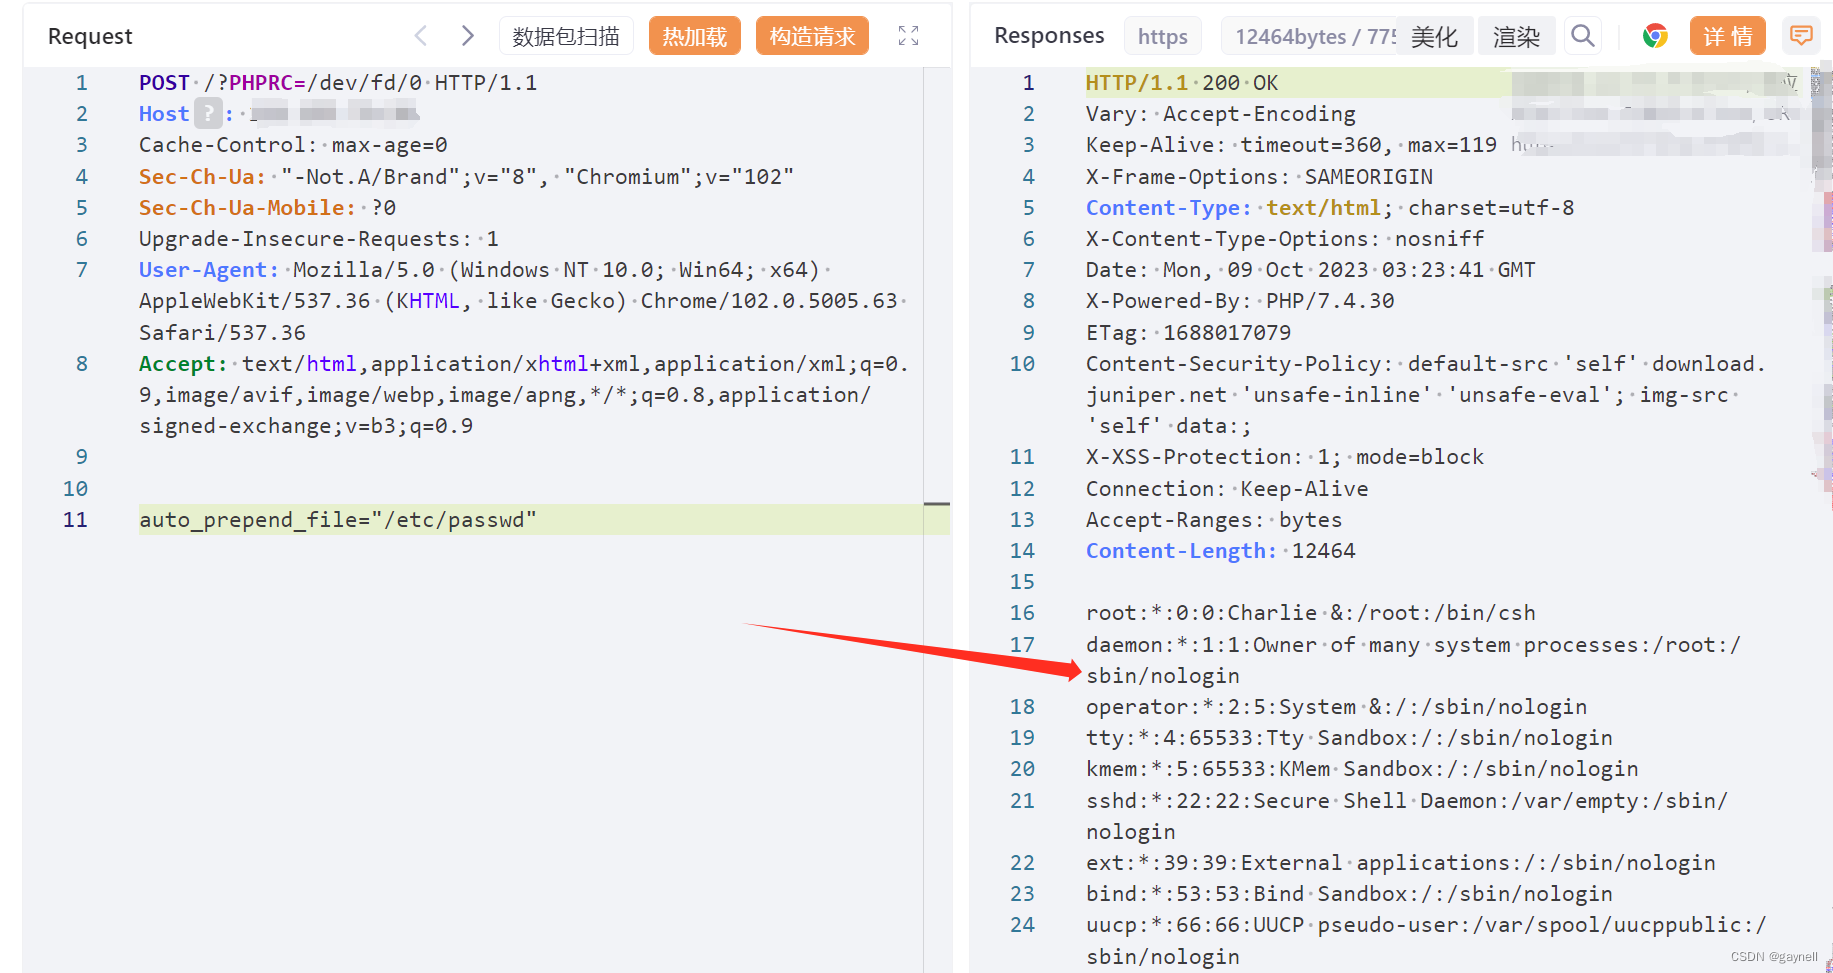Open response in Chrome browser icon
Screen dimensions: 1833x973
(x=1655, y=36)
